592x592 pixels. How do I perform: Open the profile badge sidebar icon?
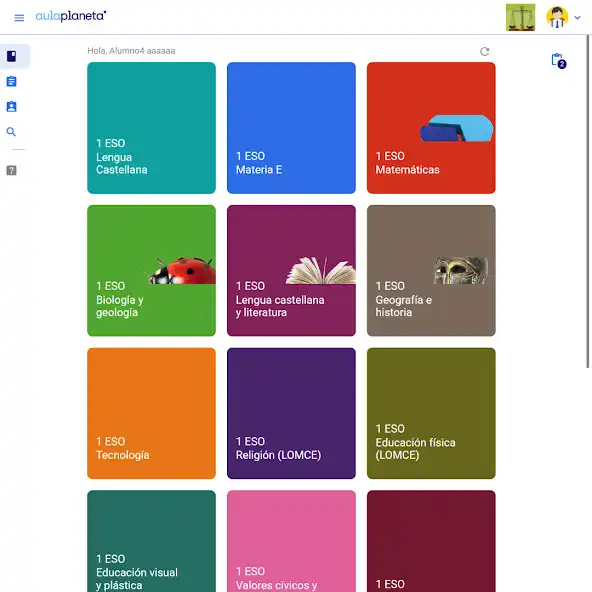[12, 106]
